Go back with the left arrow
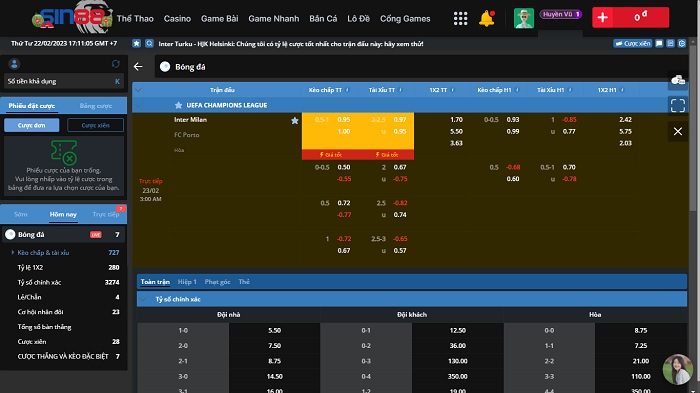 click(138, 67)
